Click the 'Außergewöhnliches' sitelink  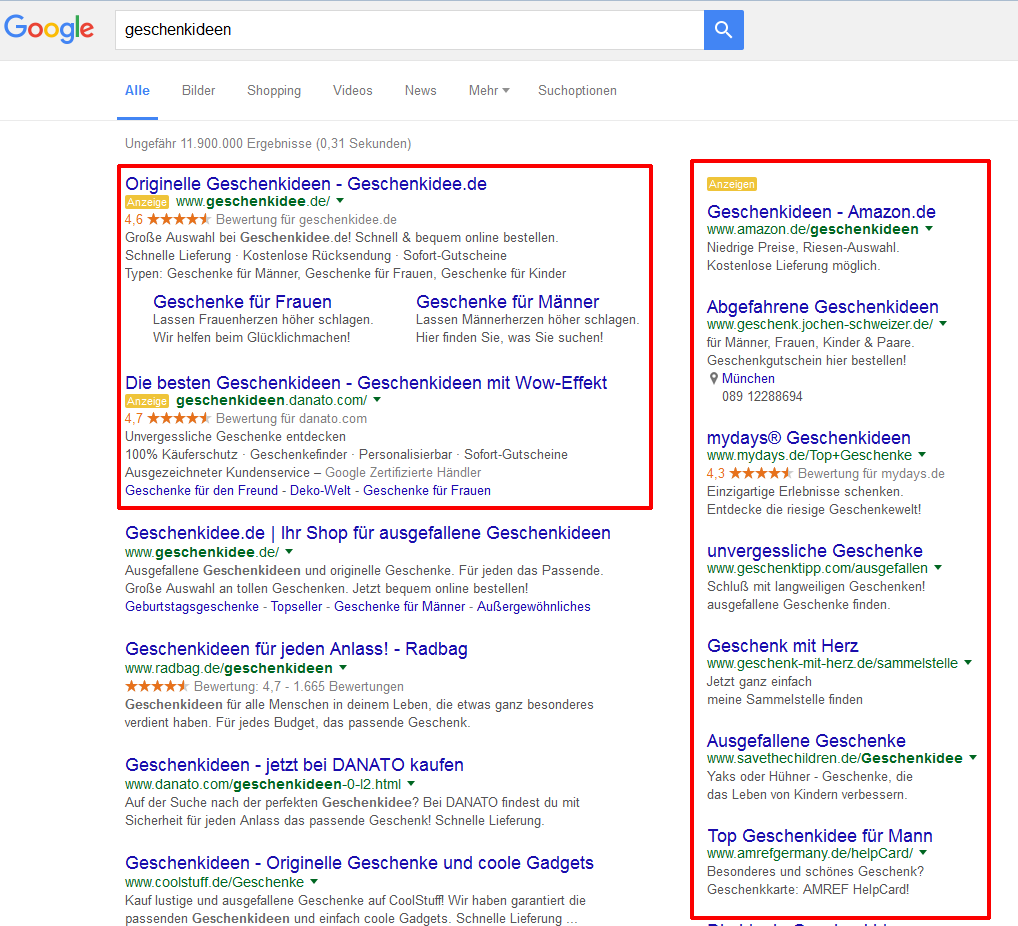[534, 607]
